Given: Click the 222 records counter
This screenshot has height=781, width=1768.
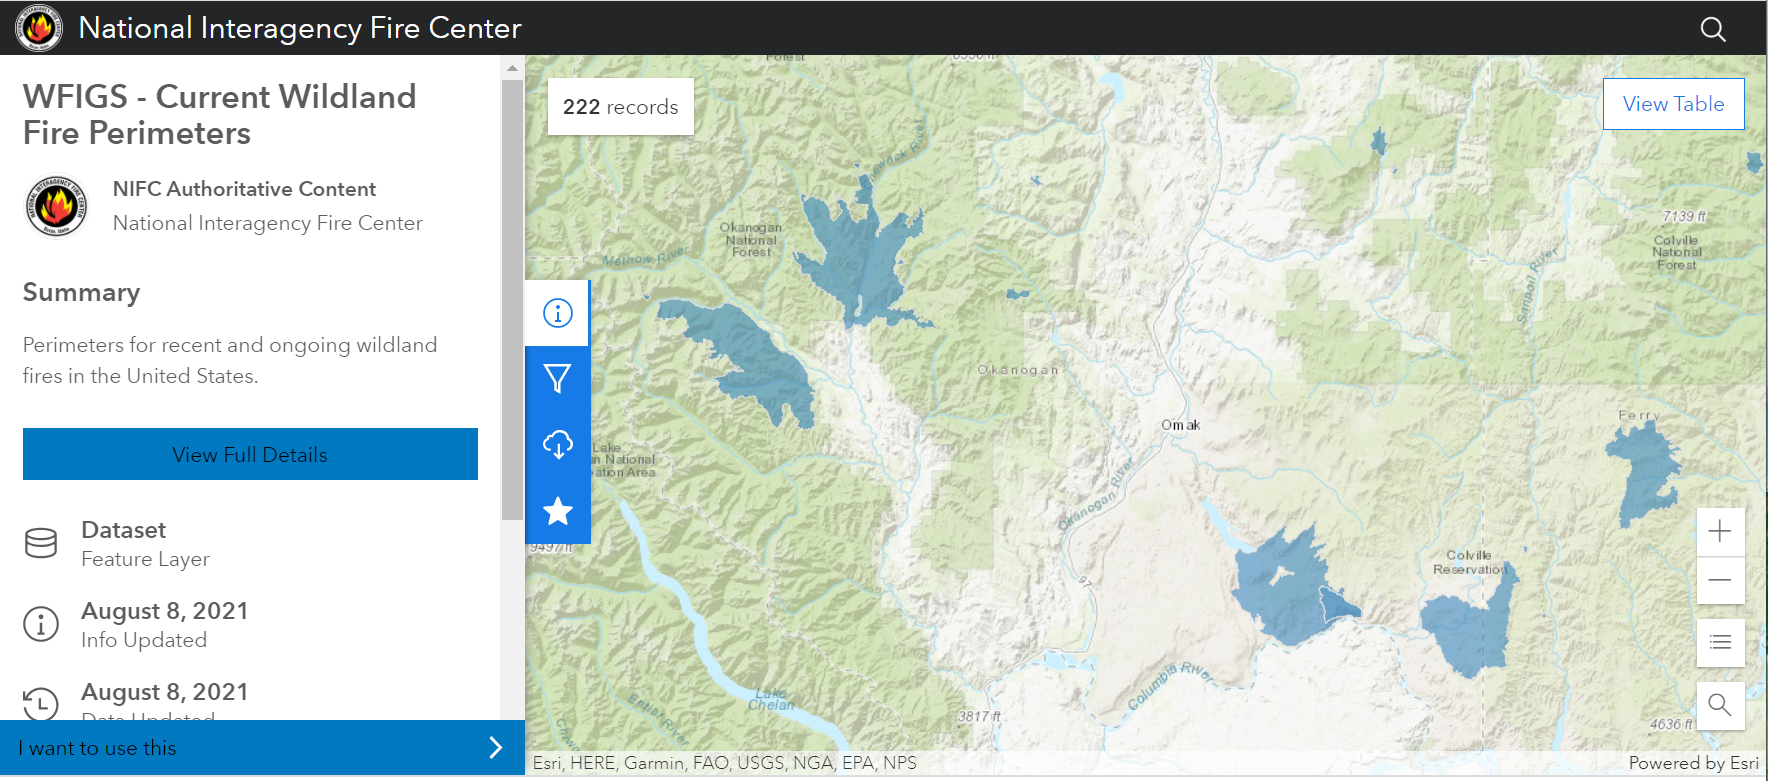Looking at the screenshot, I should tap(620, 107).
